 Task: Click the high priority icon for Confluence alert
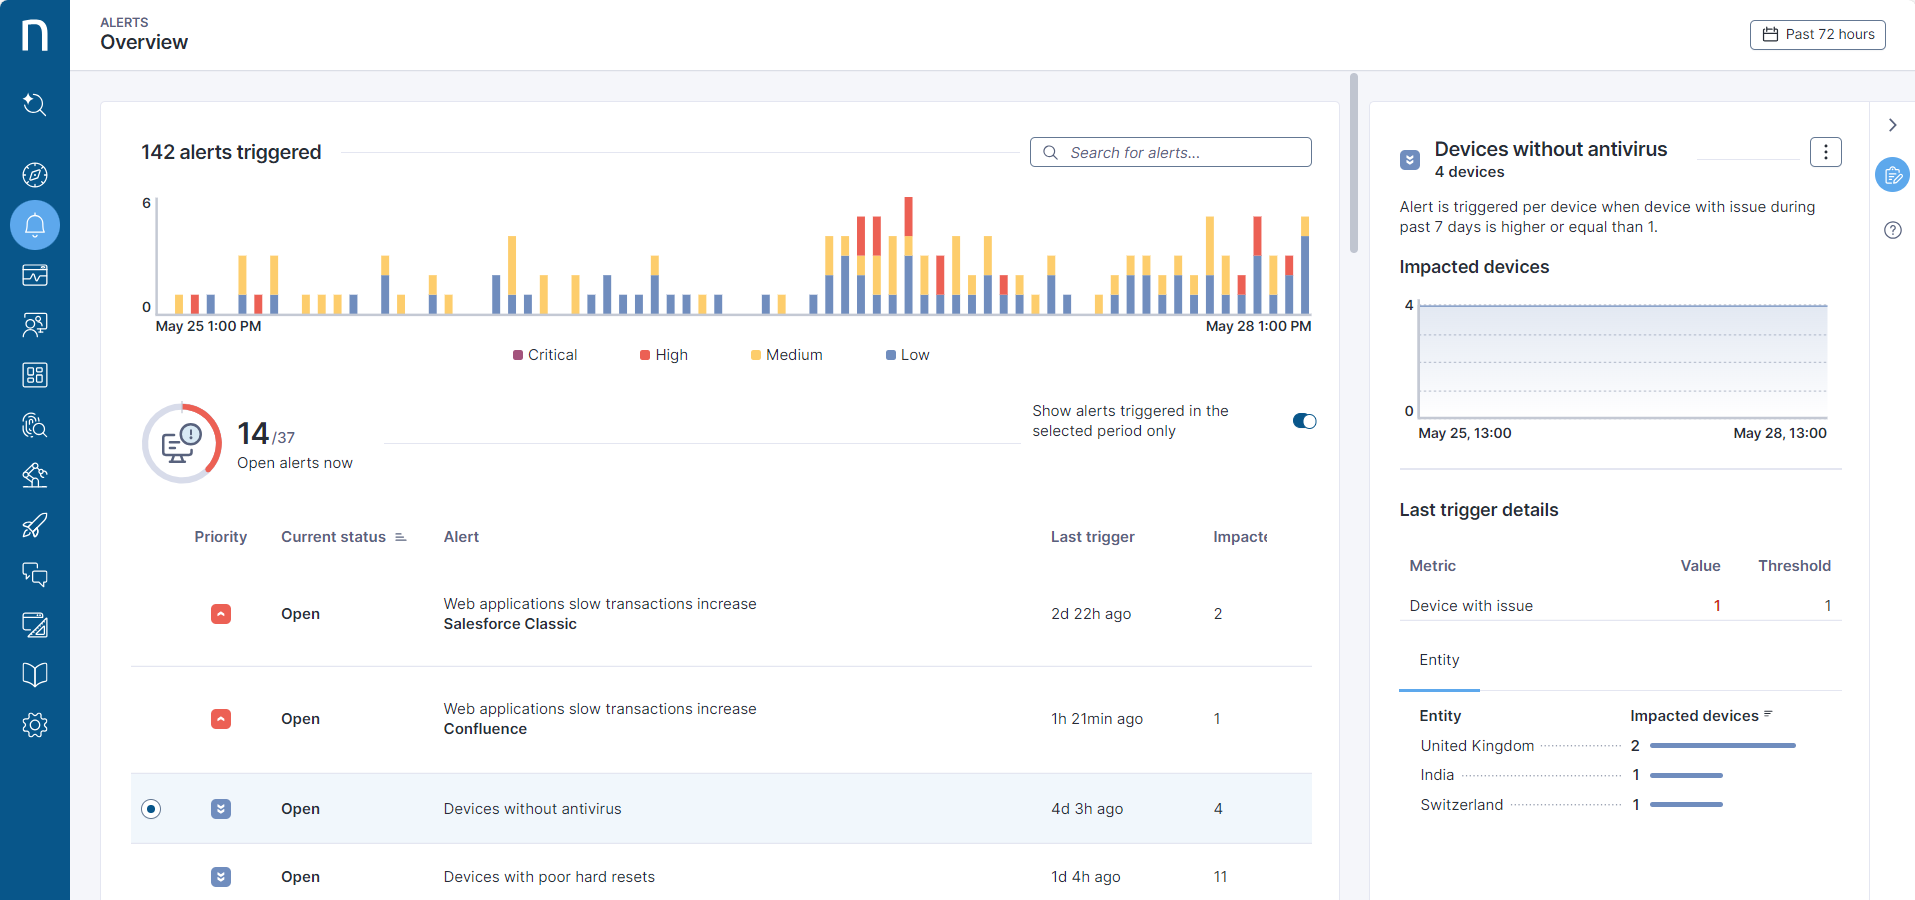221,719
